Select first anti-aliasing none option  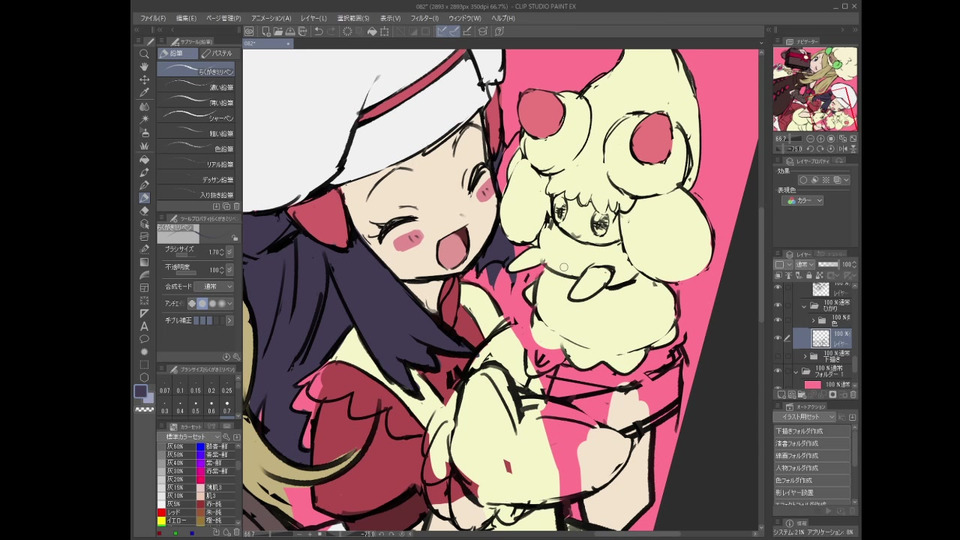tap(192, 304)
